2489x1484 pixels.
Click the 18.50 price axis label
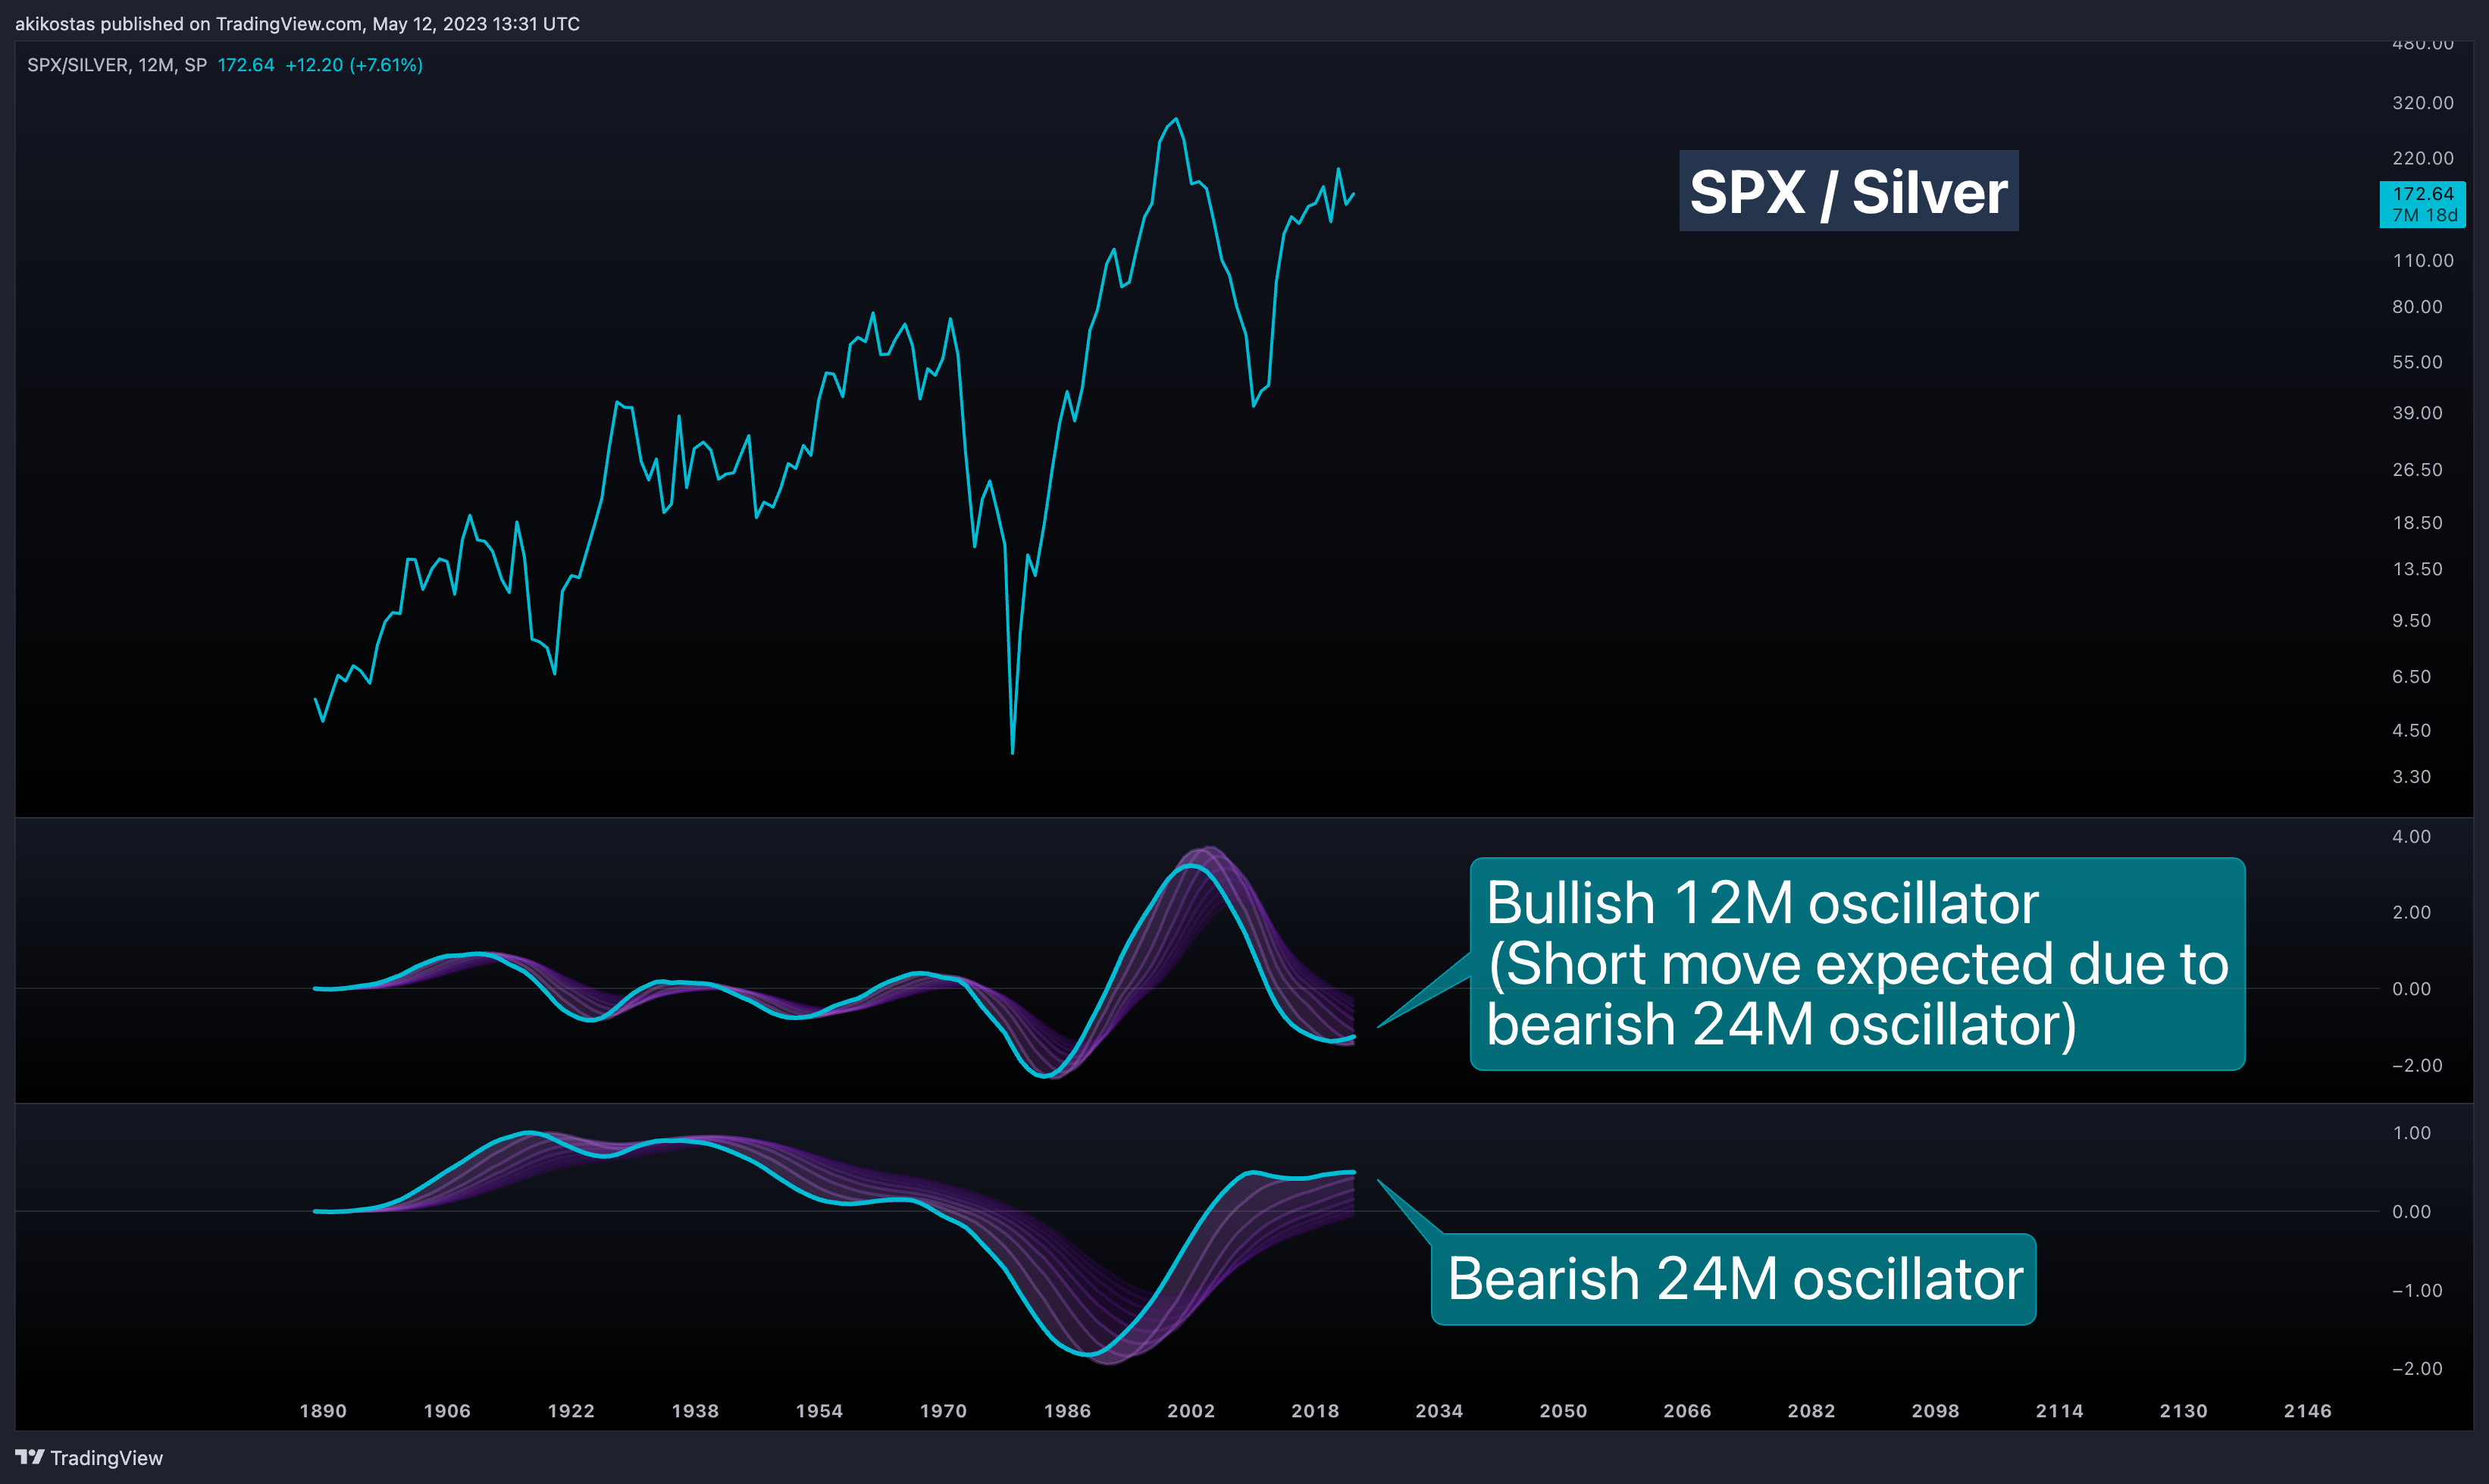point(2417,523)
